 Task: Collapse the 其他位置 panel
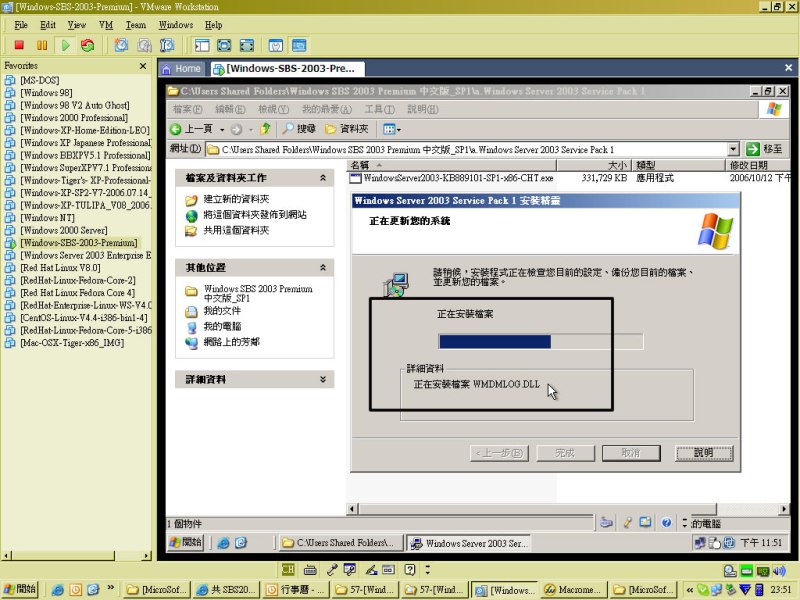coord(322,267)
